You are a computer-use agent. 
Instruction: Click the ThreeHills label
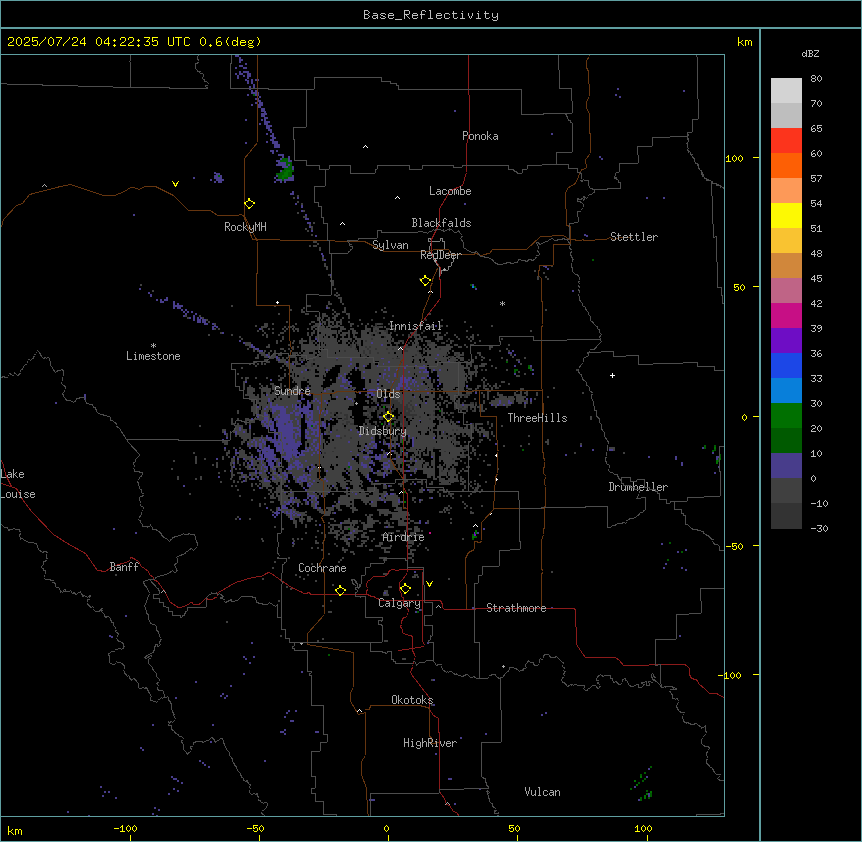(537, 418)
